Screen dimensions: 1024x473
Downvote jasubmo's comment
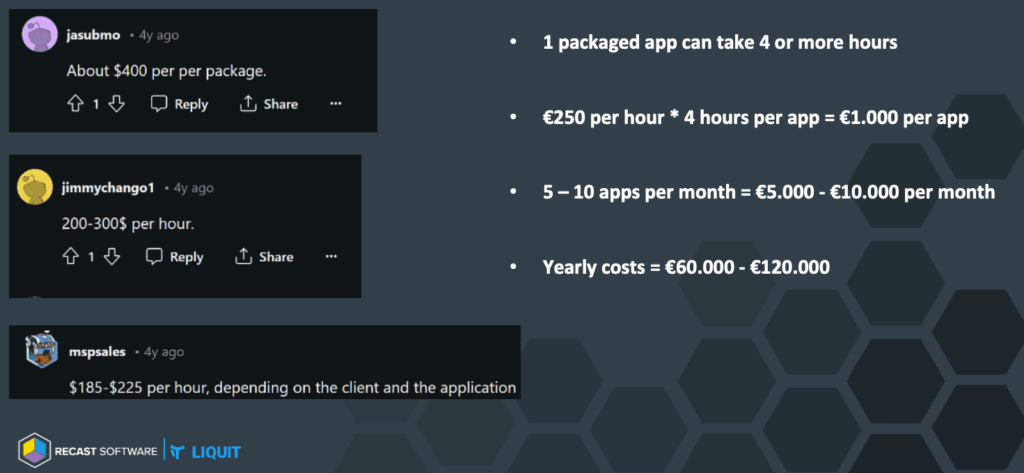(x=116, y=104)
